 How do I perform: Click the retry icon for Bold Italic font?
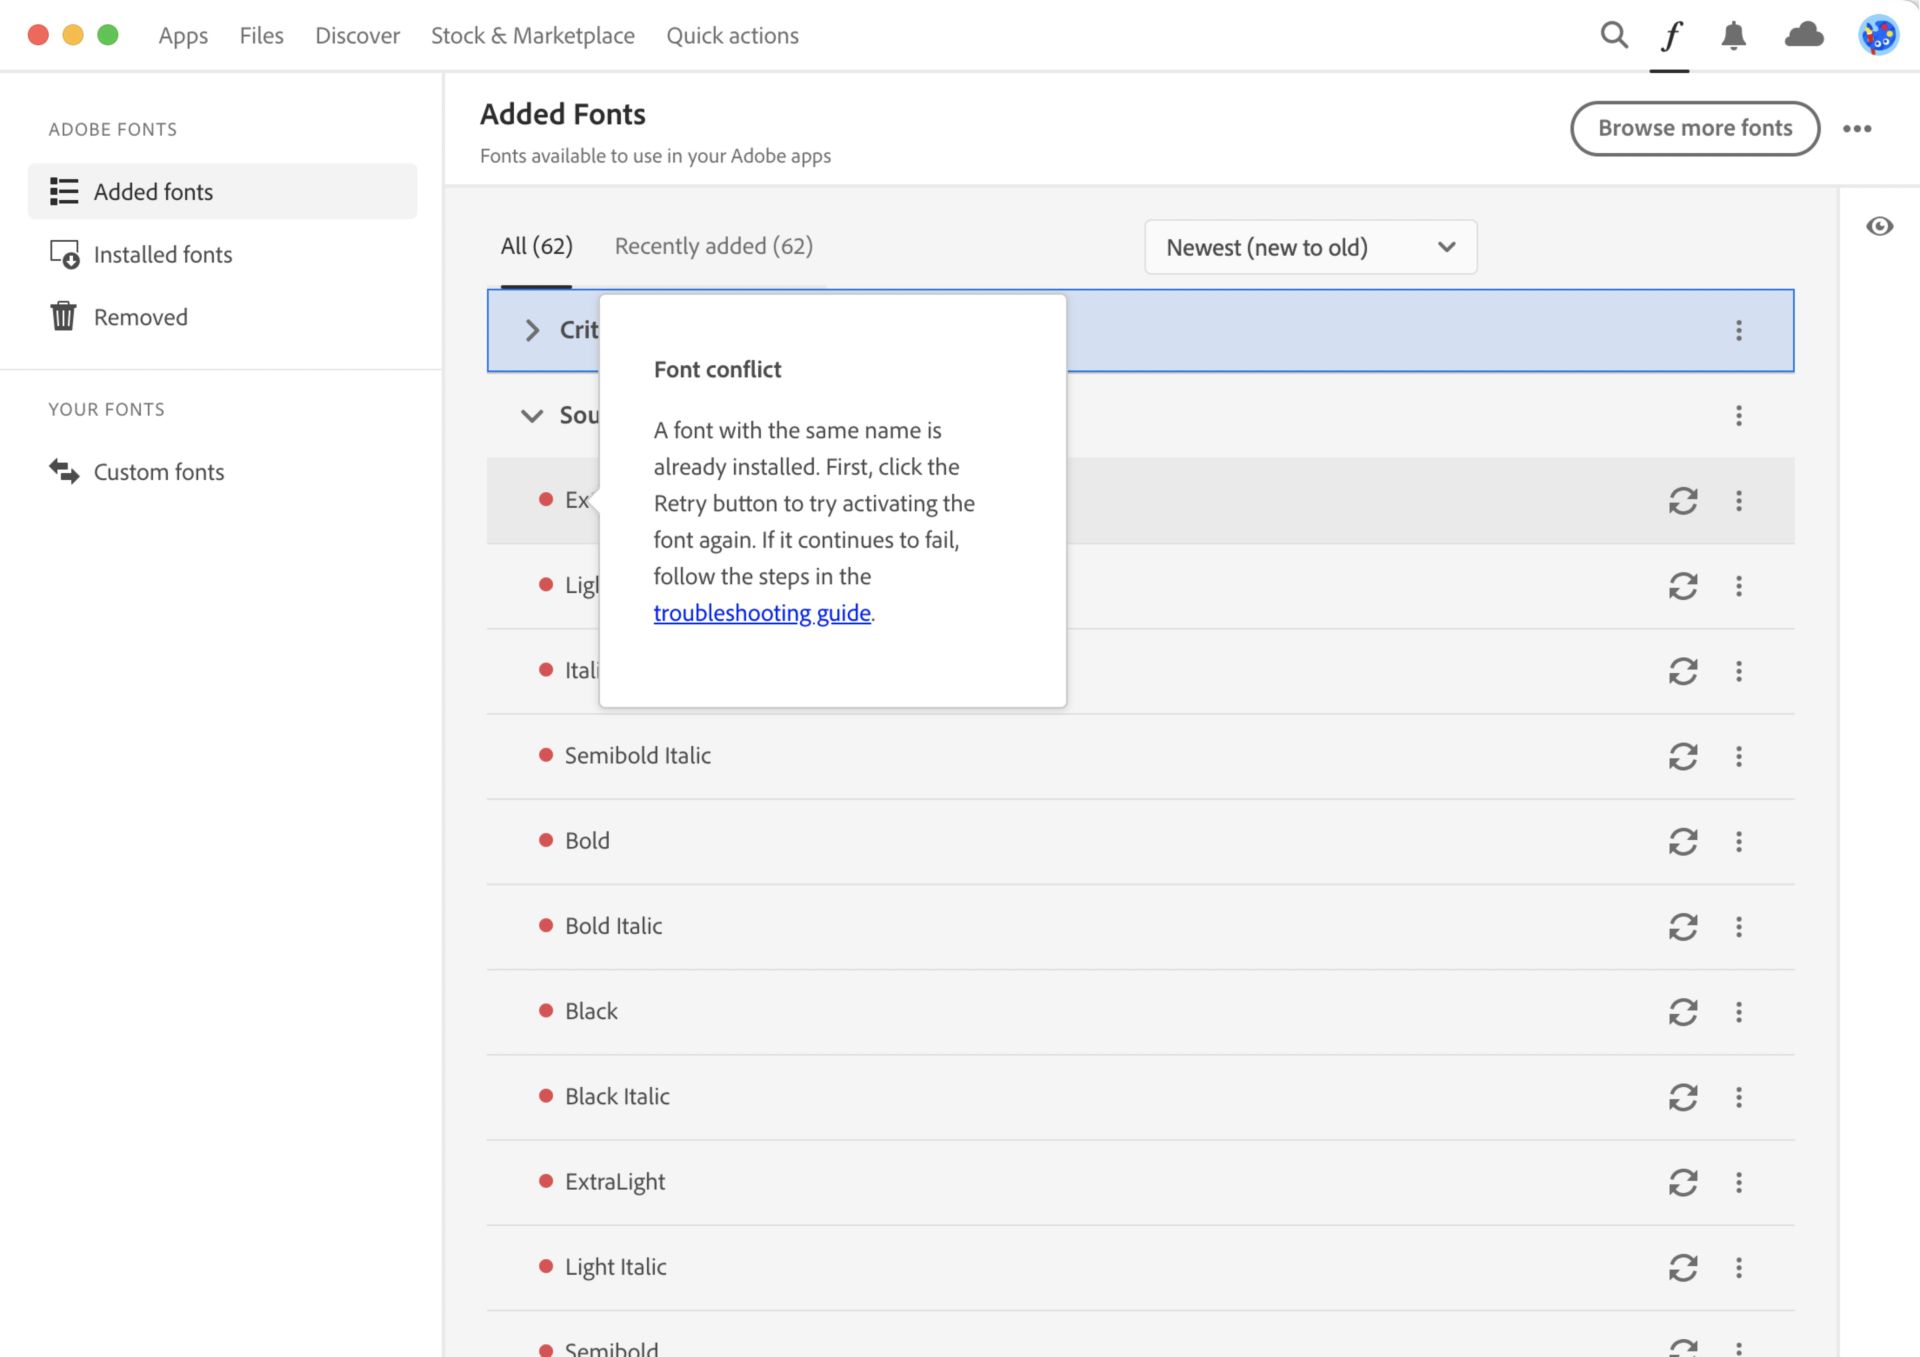pos(1684,925)
